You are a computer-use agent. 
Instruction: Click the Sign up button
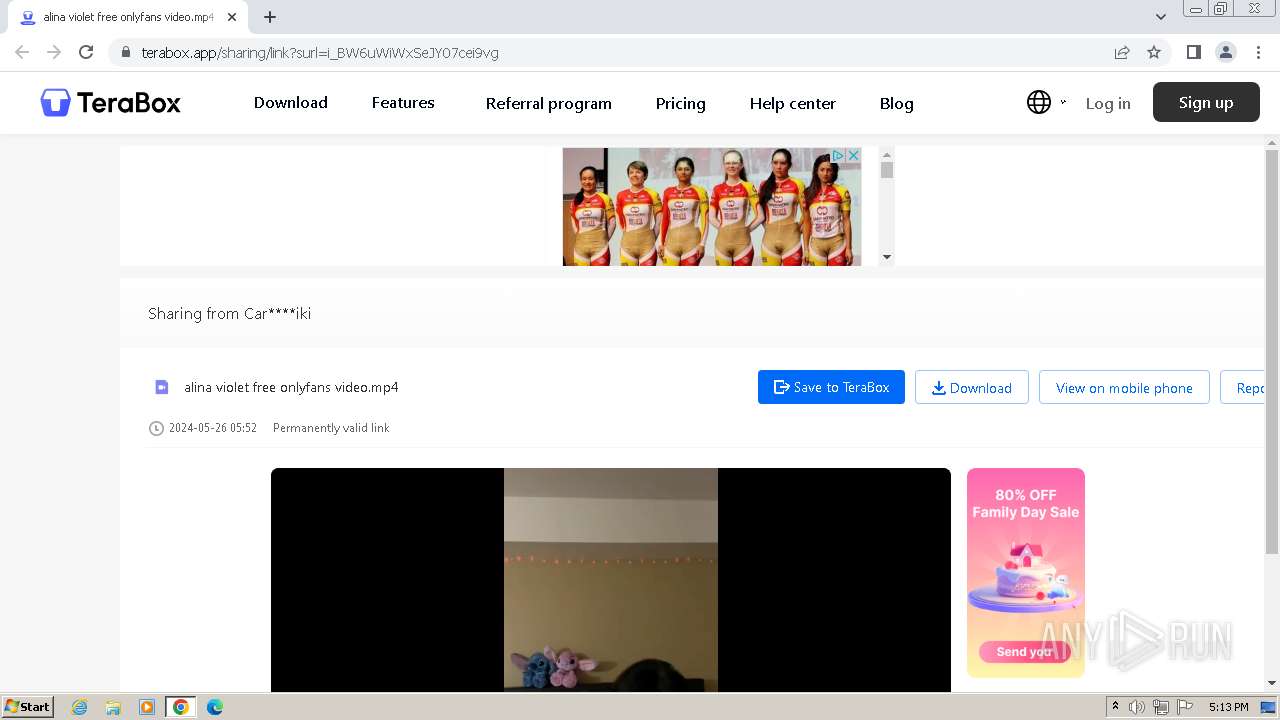(x=1206, y=102)
